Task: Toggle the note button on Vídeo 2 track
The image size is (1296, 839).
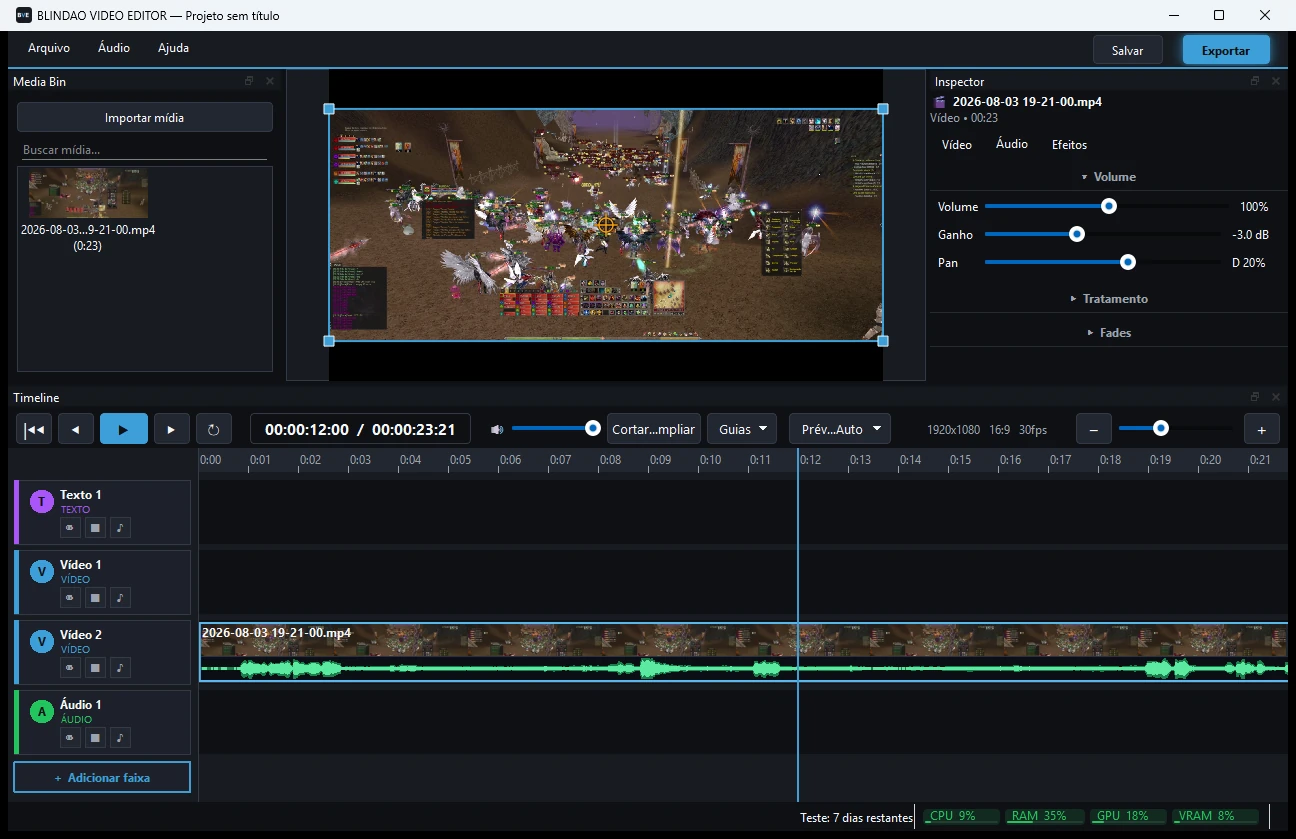Action: coord(120,668)
